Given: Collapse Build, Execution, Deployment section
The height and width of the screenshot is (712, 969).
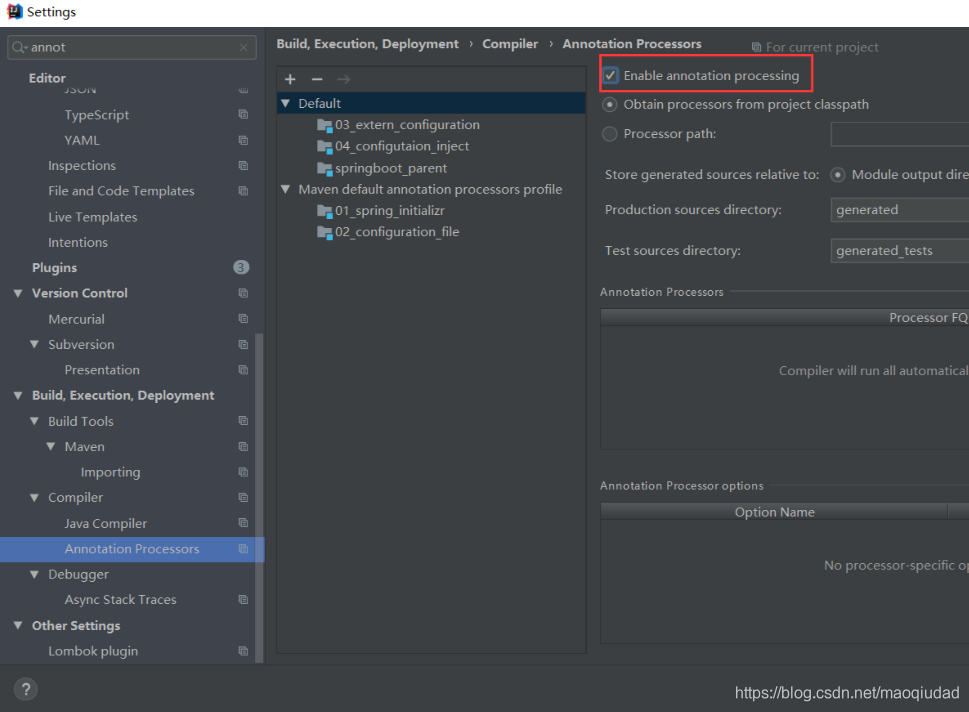Looking at the screenshot, I should pos(18,396).
